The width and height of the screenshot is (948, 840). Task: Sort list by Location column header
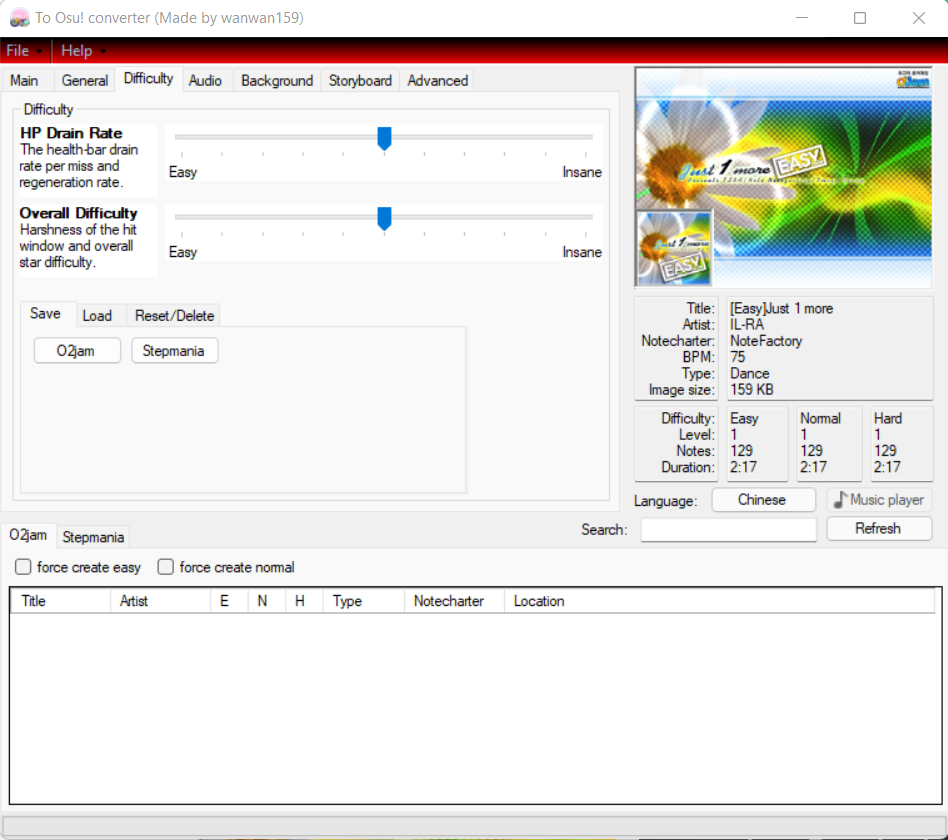click(x=719, y=601)
